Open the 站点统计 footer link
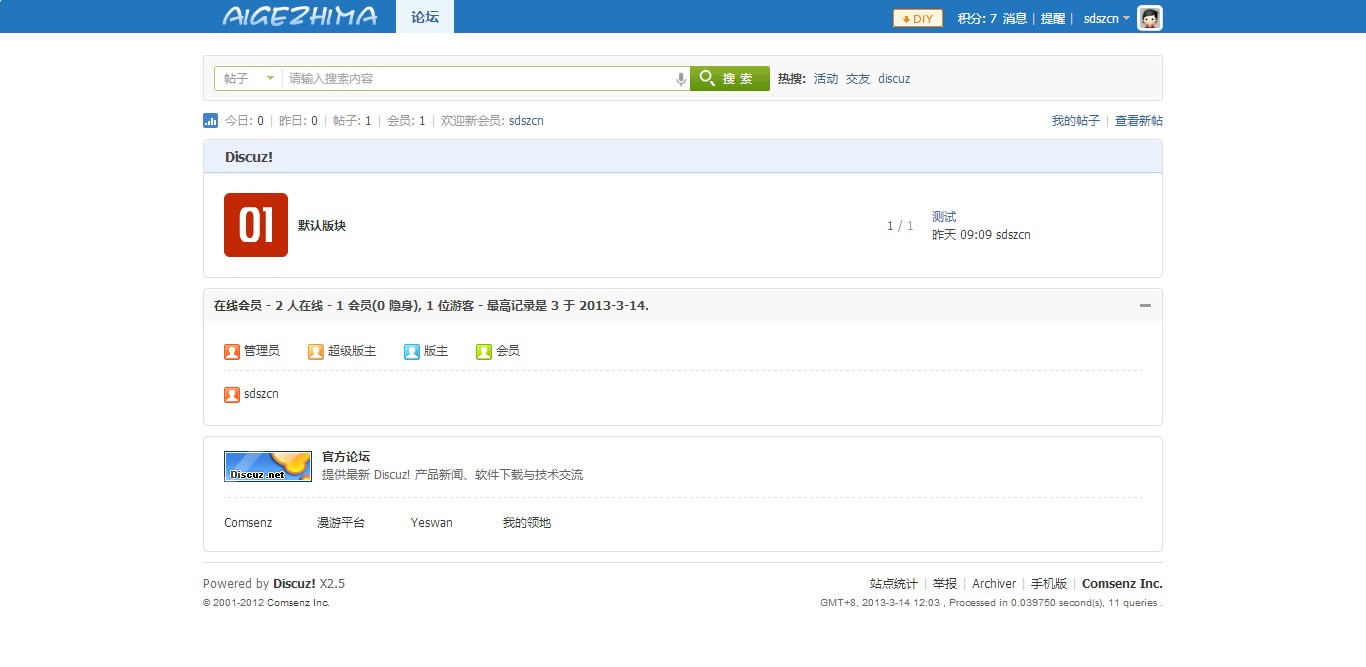 (893, 584)
